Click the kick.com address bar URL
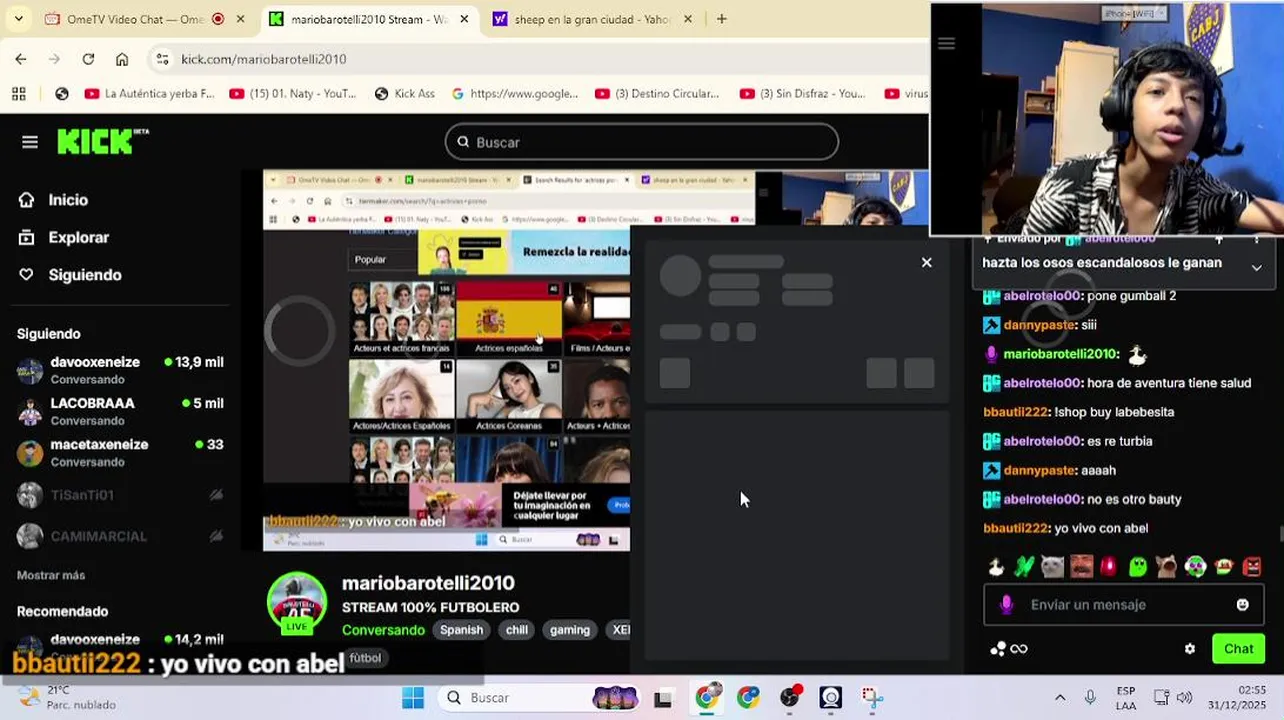The height and width of the screenshot is (720, 1284). [264, 59]
